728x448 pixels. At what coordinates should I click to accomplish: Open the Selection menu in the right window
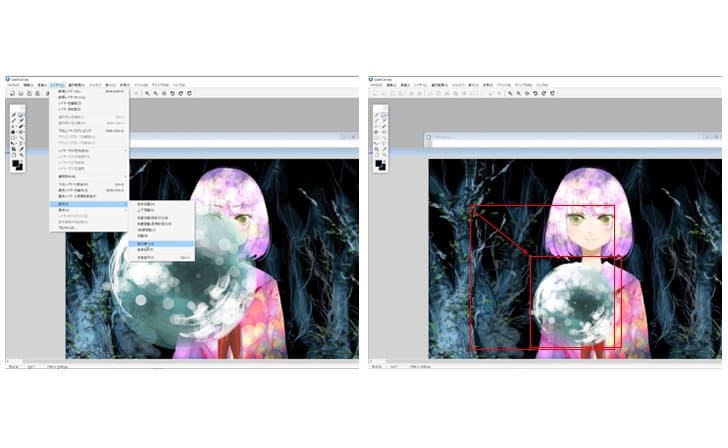[440, 85]
